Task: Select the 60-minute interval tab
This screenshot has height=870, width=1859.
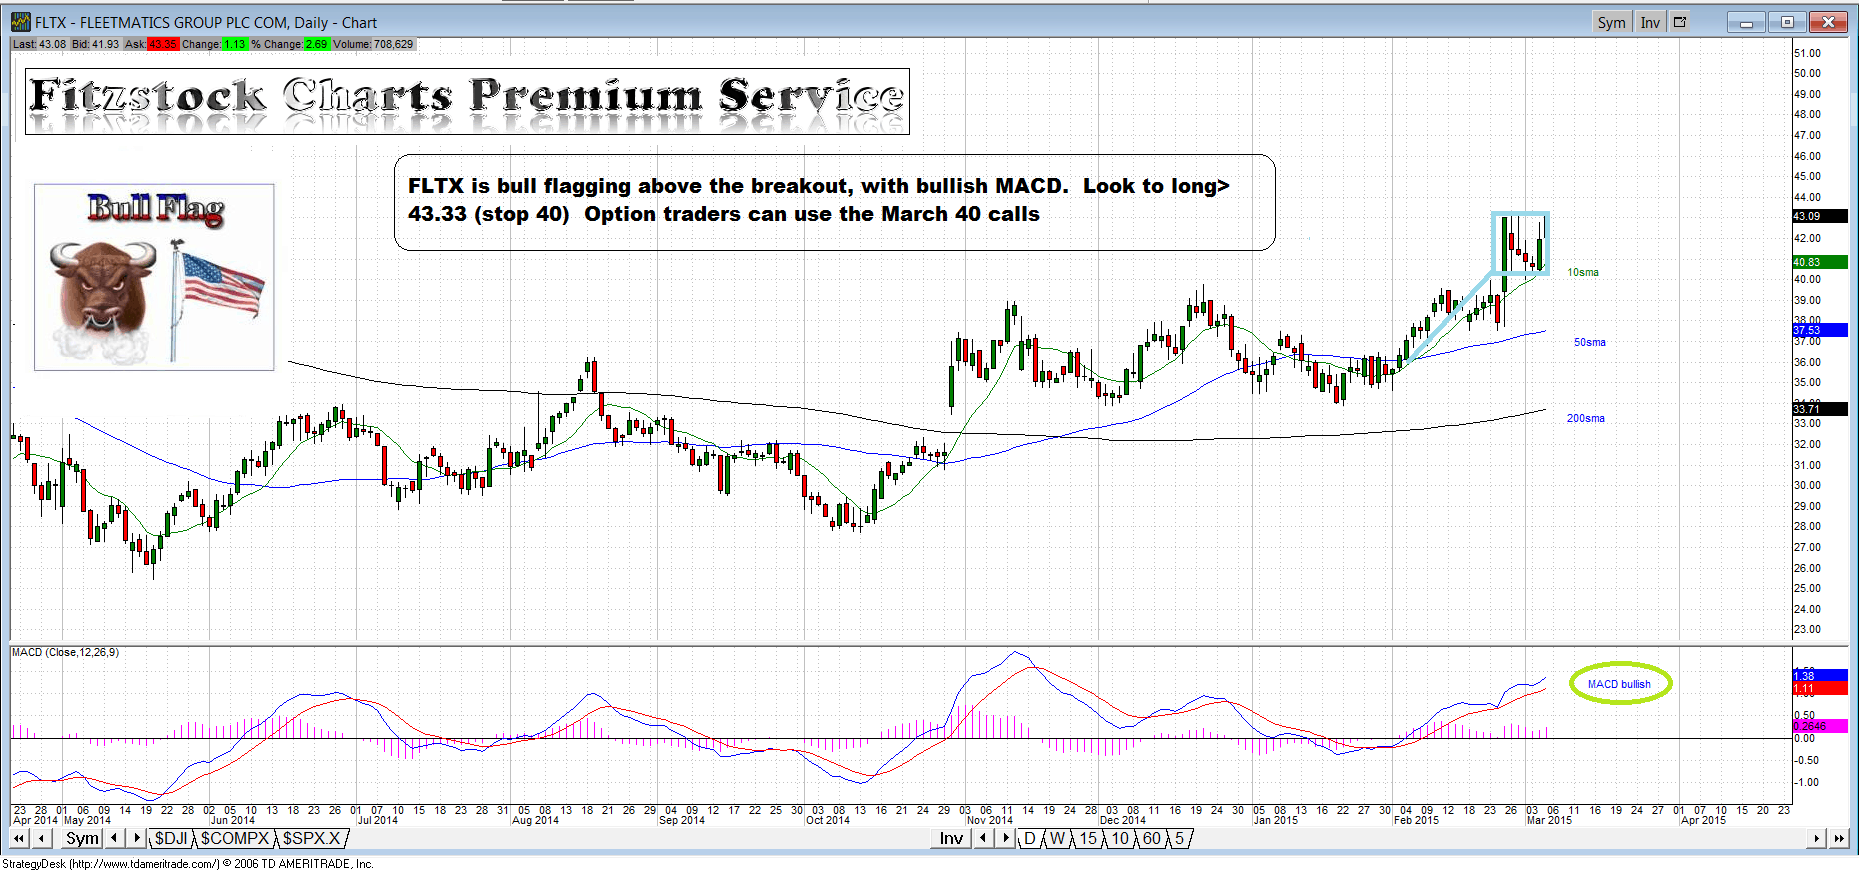Action: 1152,839
